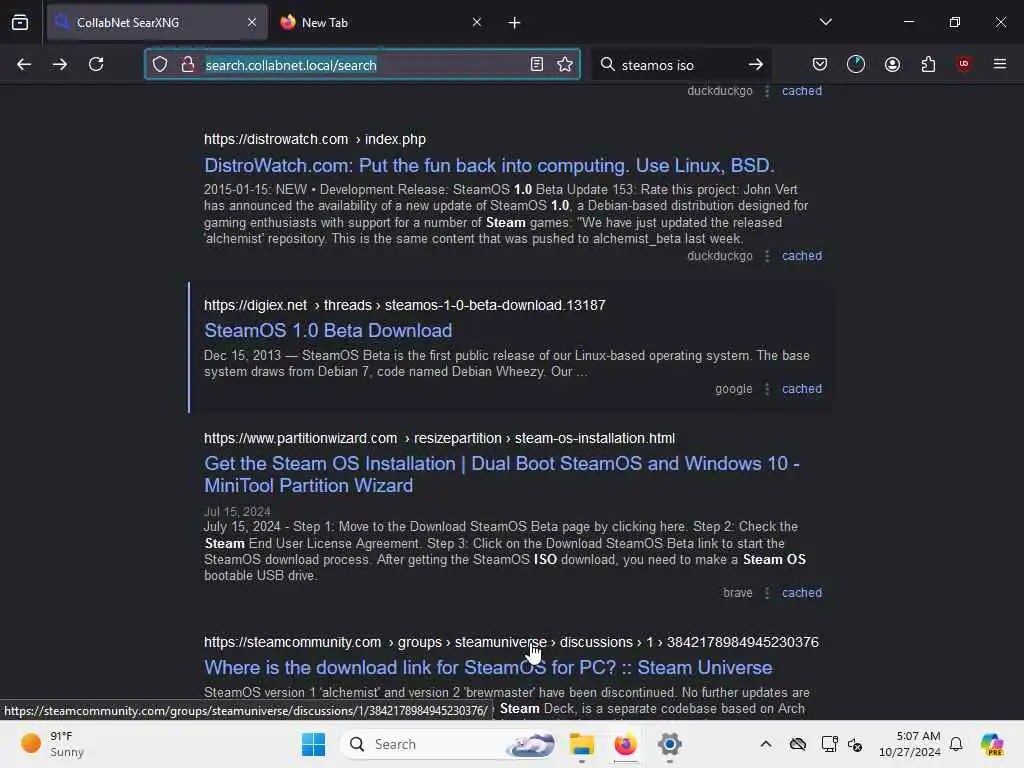Go back using the back arrow

click(24, 64)
